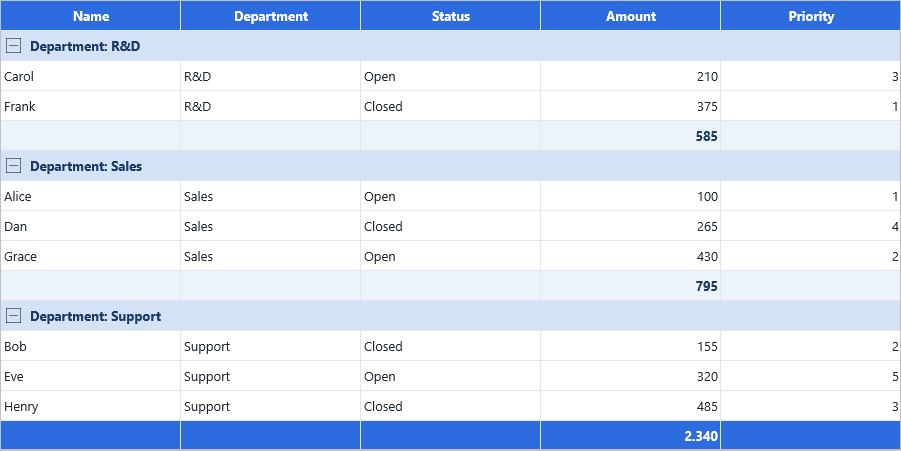Sort by the Name column header
This screenshot has height=451, width=901.
tap(91, 16)
